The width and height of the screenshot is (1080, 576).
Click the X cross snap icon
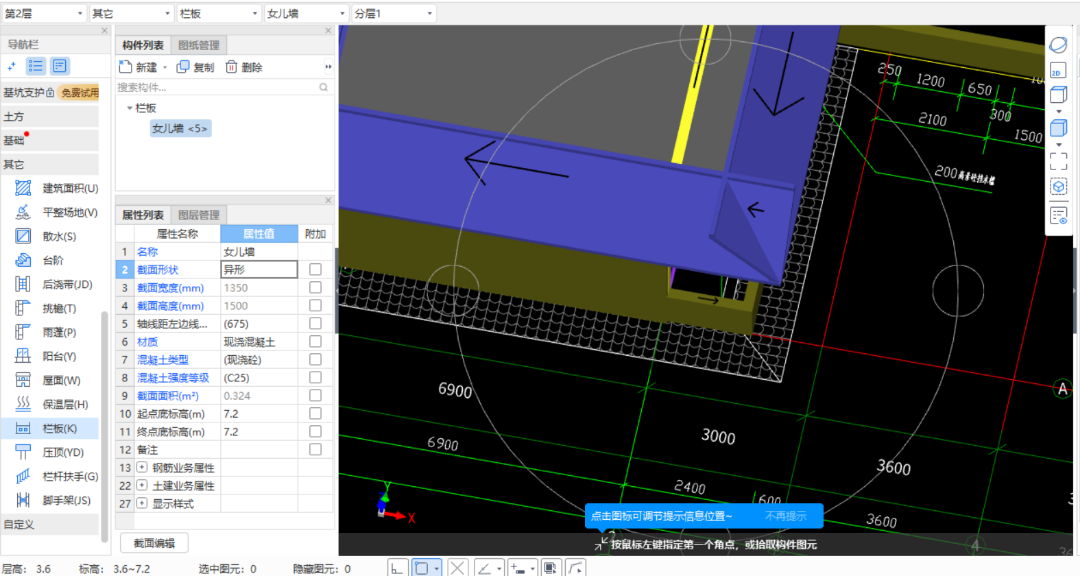click(x=457, y=568)
